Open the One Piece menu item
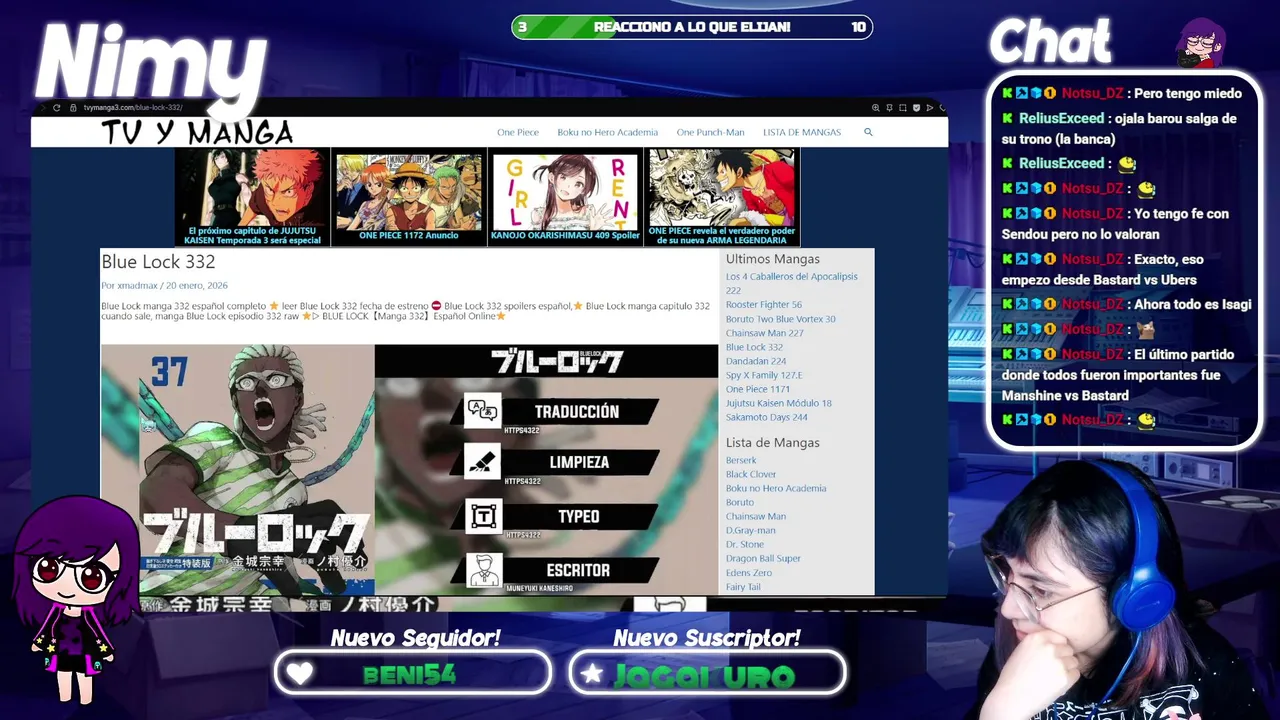 coord(518,132)
